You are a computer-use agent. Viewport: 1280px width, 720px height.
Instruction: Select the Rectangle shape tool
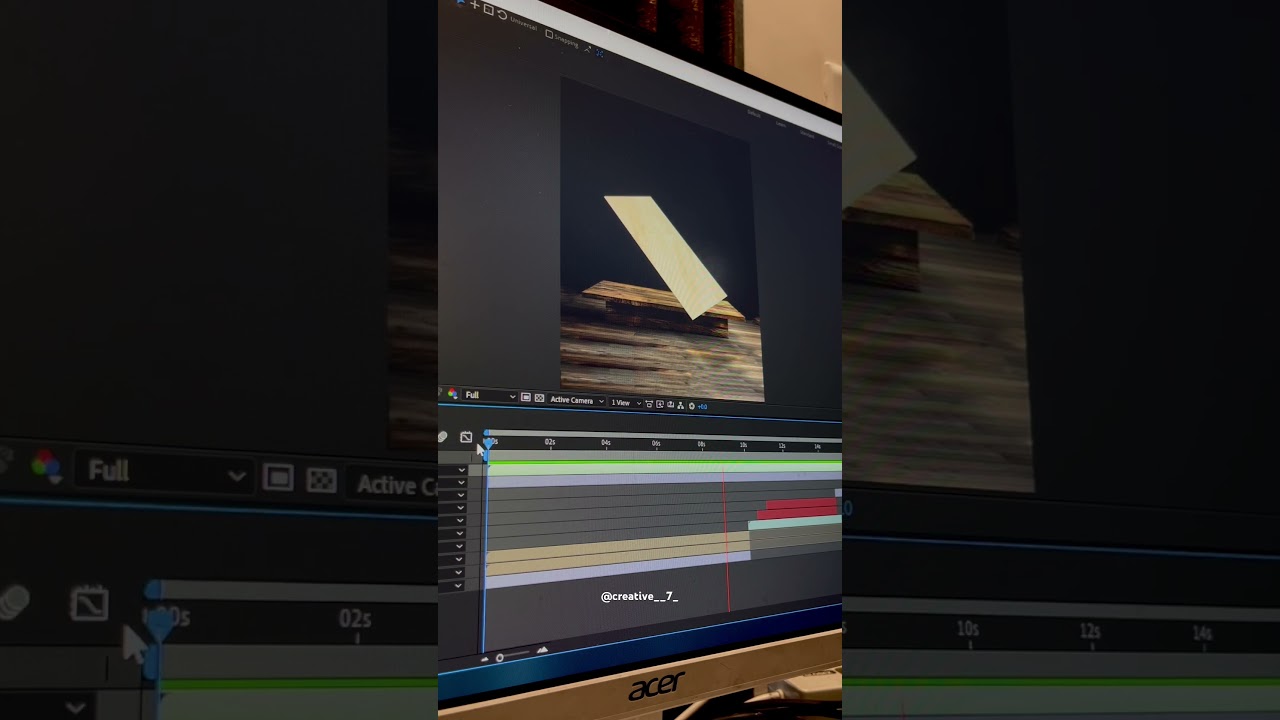[489, 10]
